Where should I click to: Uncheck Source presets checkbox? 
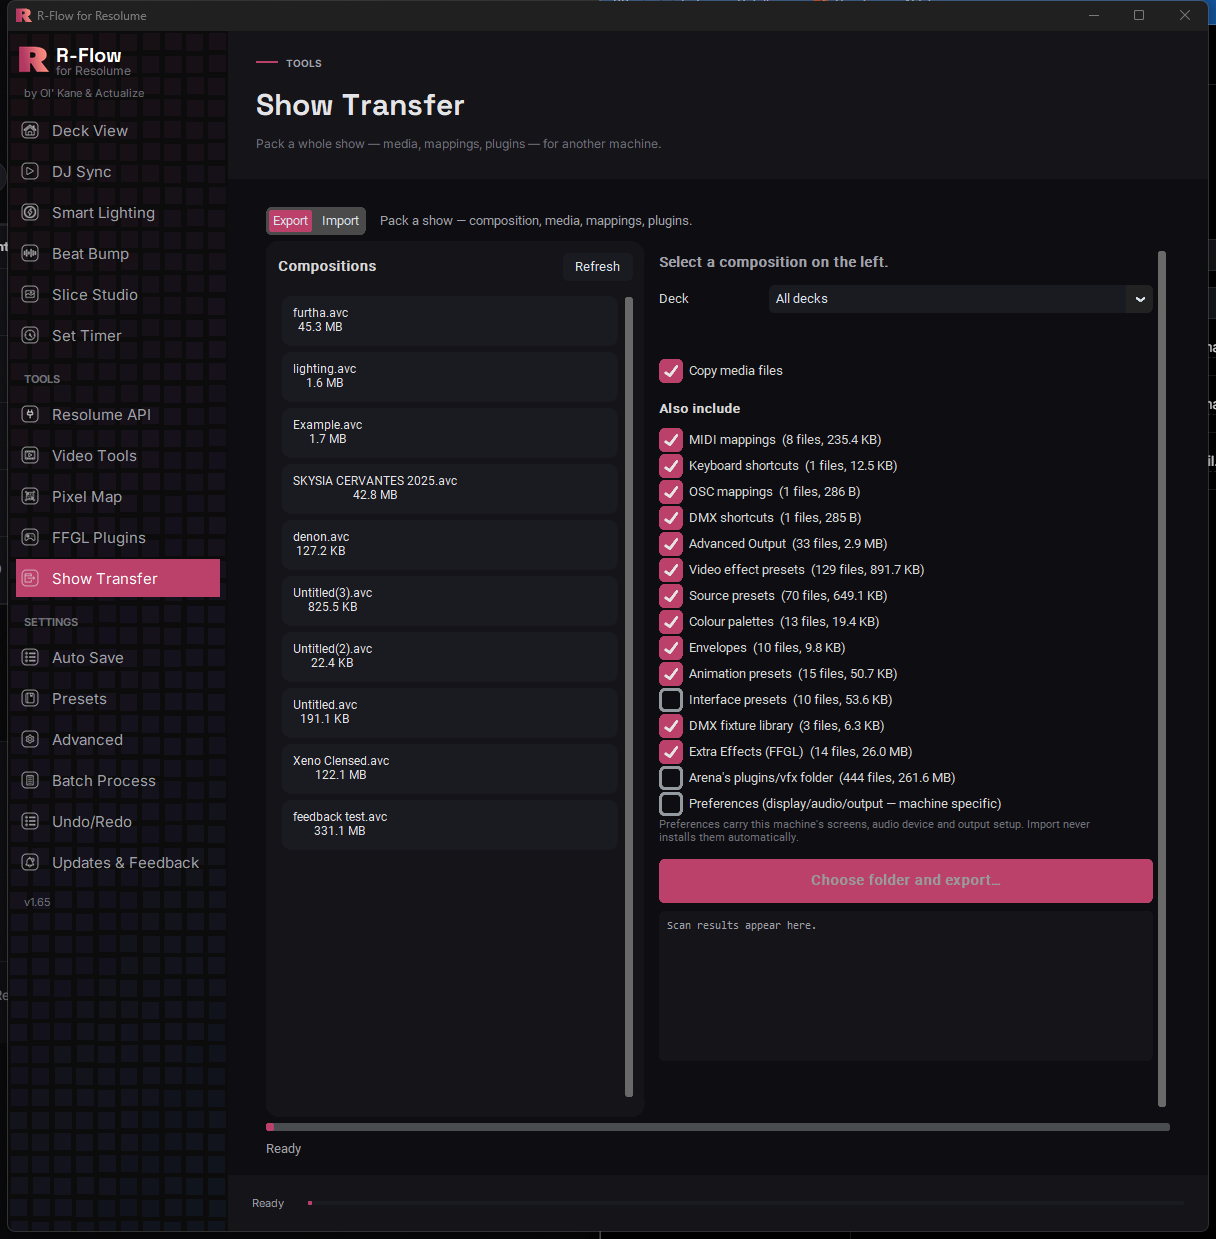671,596
